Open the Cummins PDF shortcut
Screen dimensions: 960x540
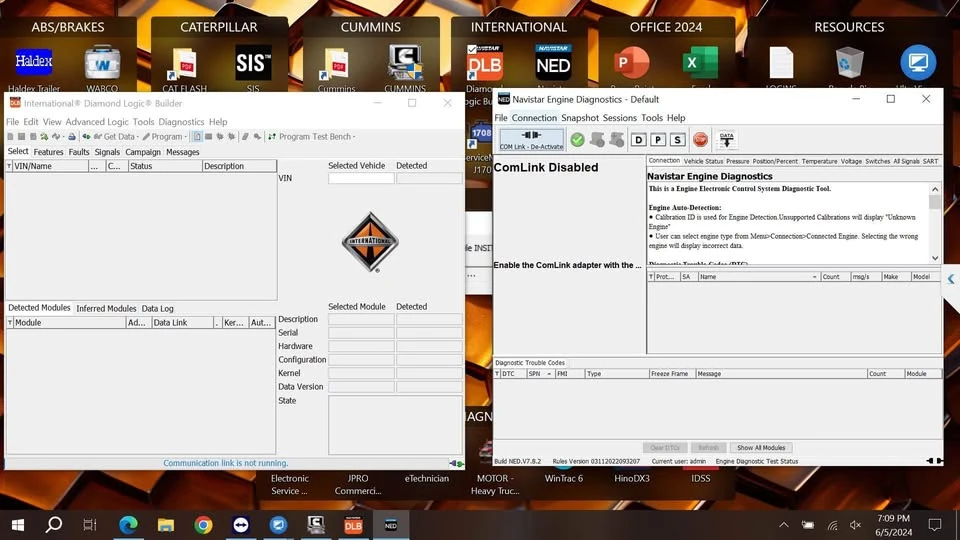pyautogui.click(x=336, y=69)
